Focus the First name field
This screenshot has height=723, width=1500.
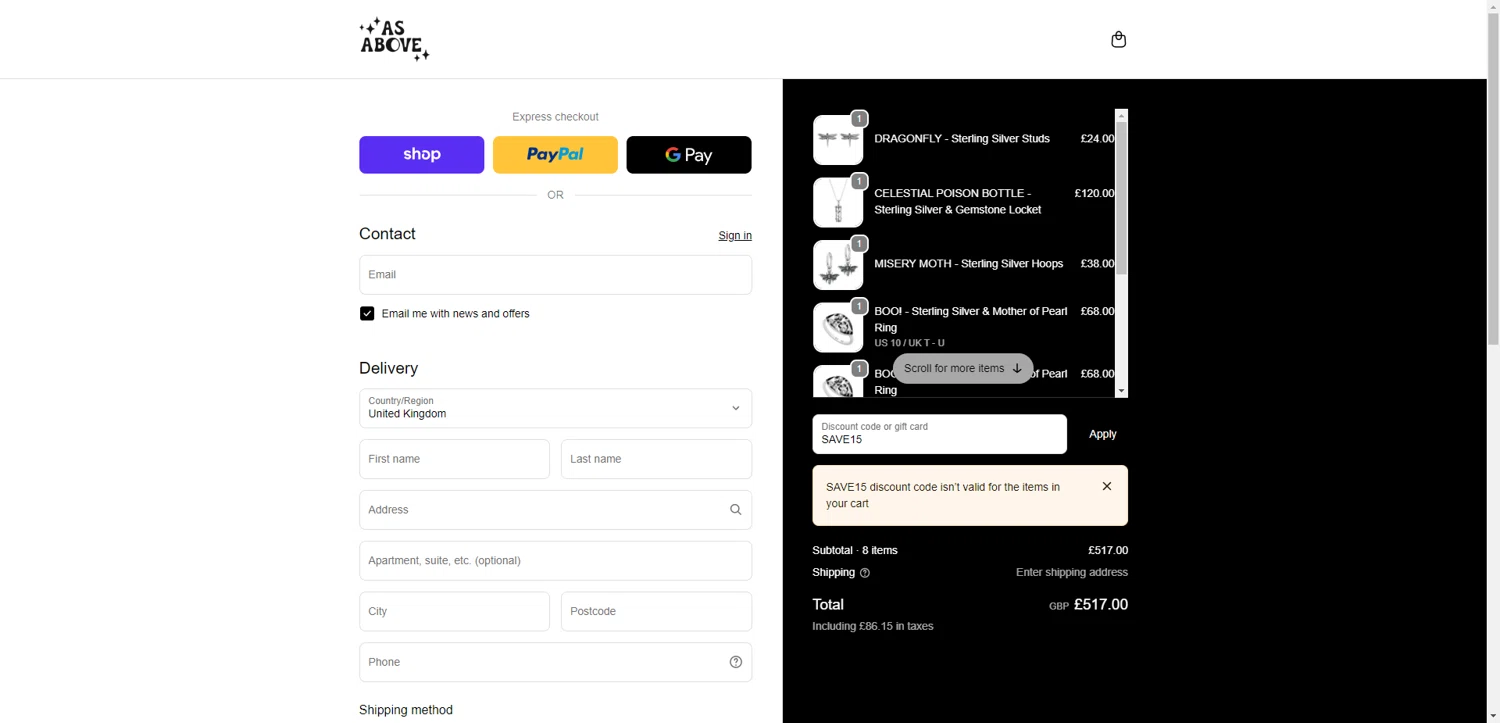[454, 459]
